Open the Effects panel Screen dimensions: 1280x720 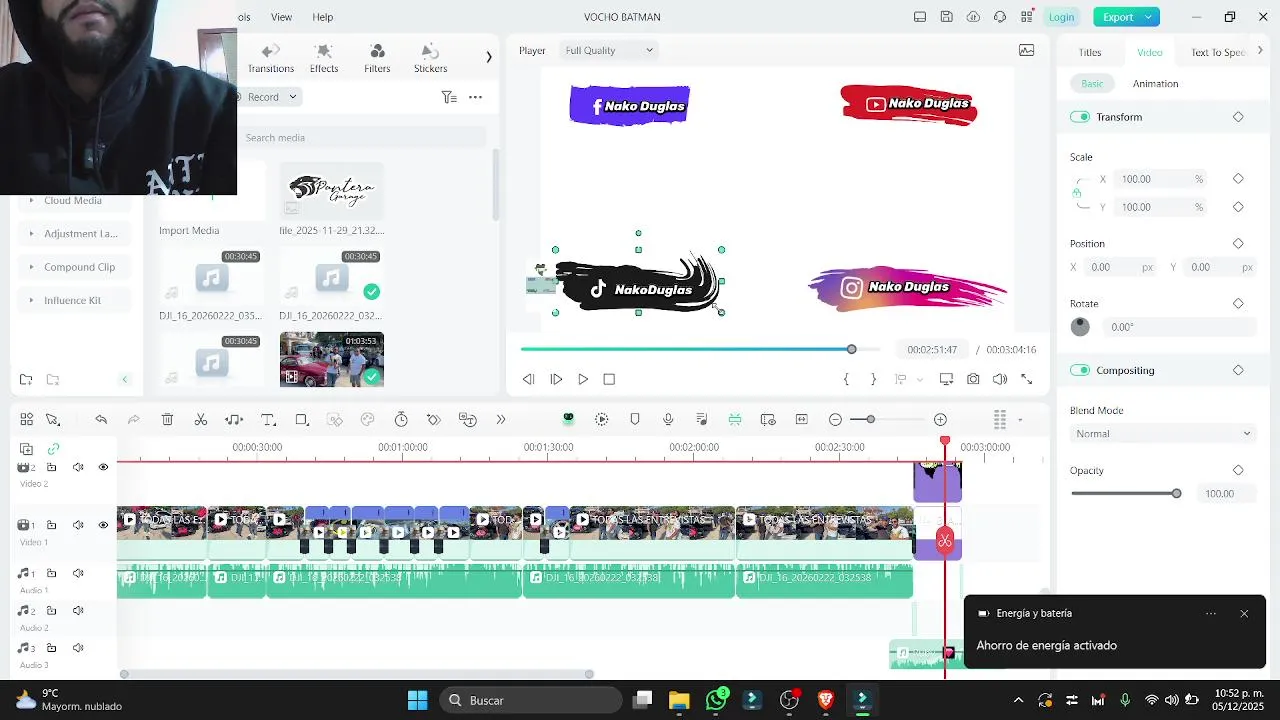pyautogui.click(x=324, y=59)
